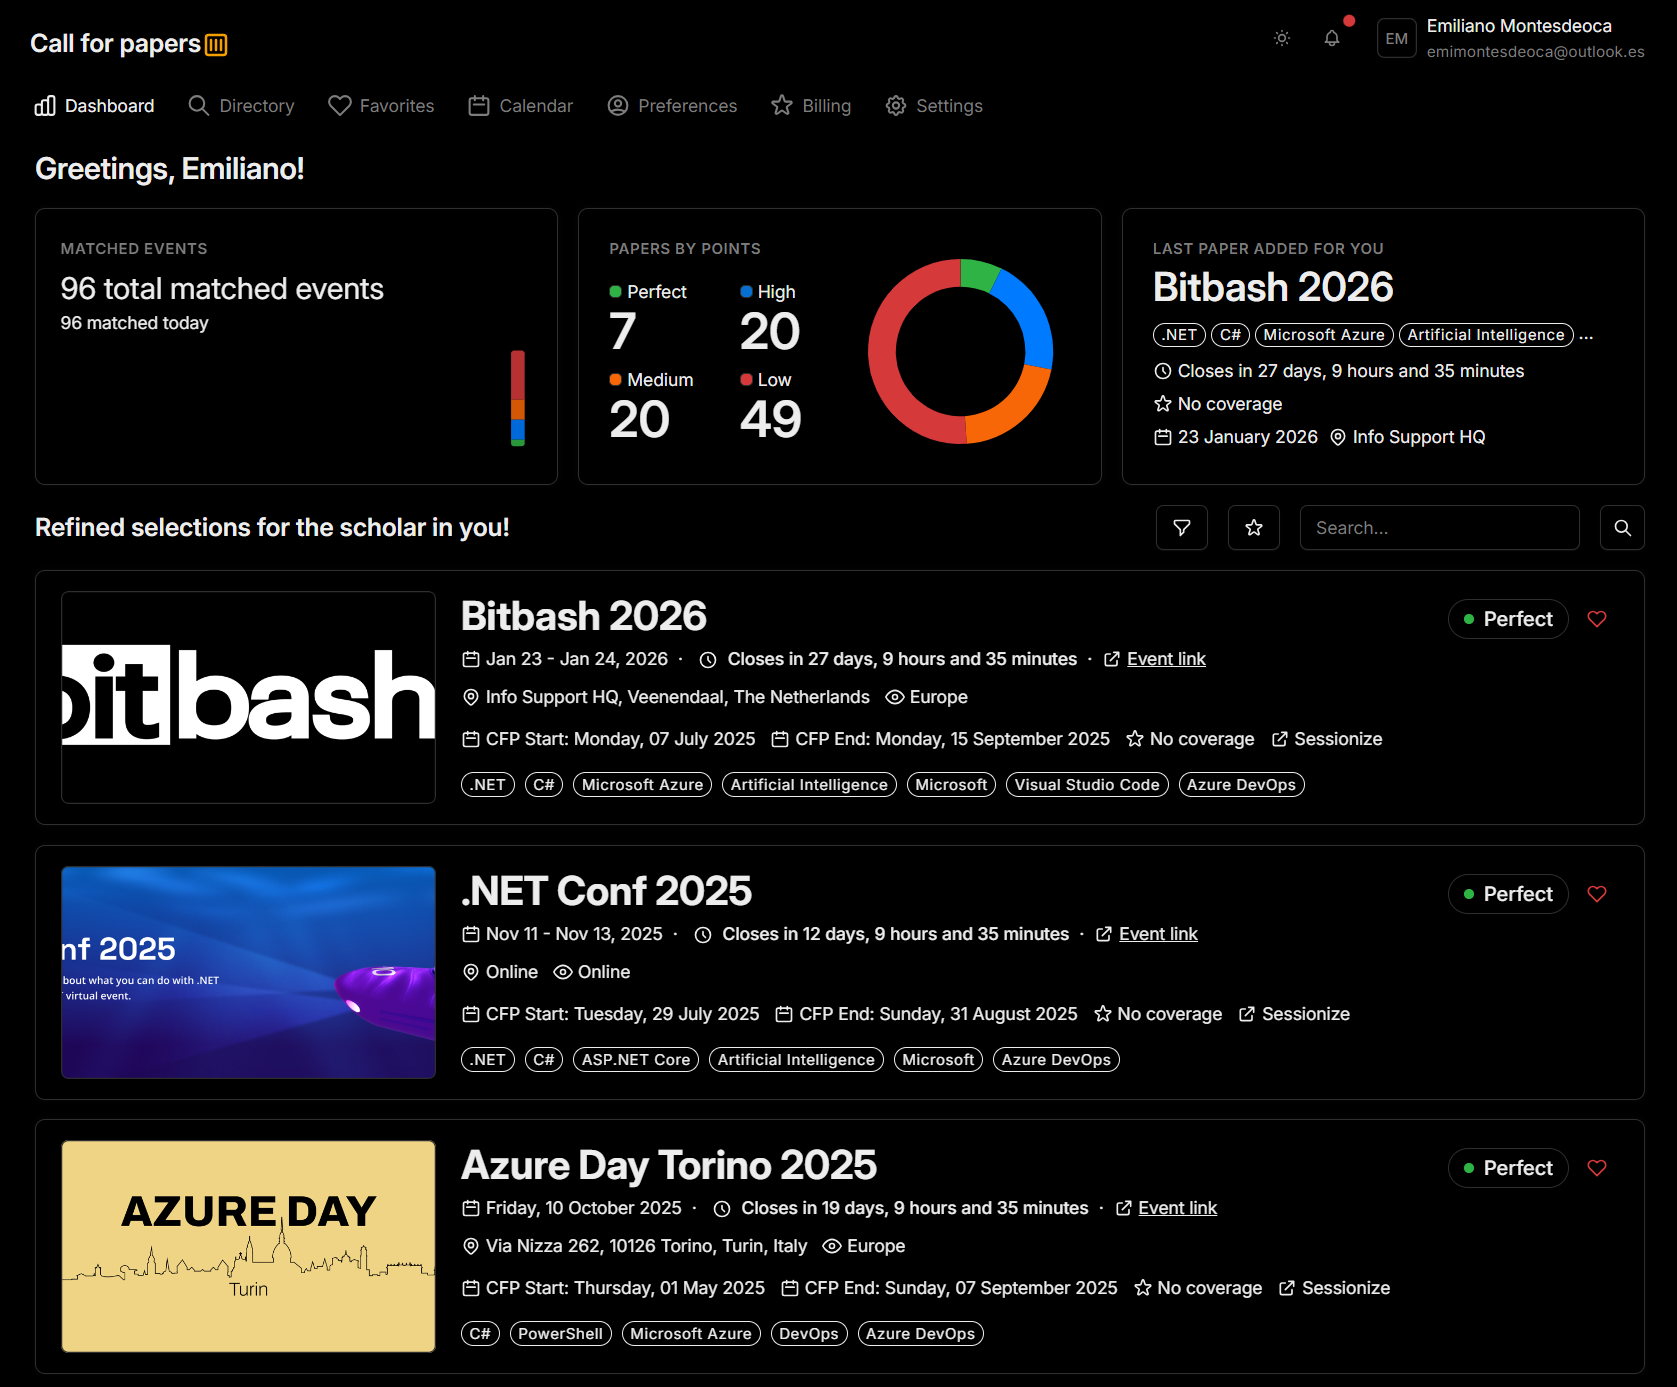Open the Dashboard tab
The image size is (1677, 1387).
(x=95, y=106)
